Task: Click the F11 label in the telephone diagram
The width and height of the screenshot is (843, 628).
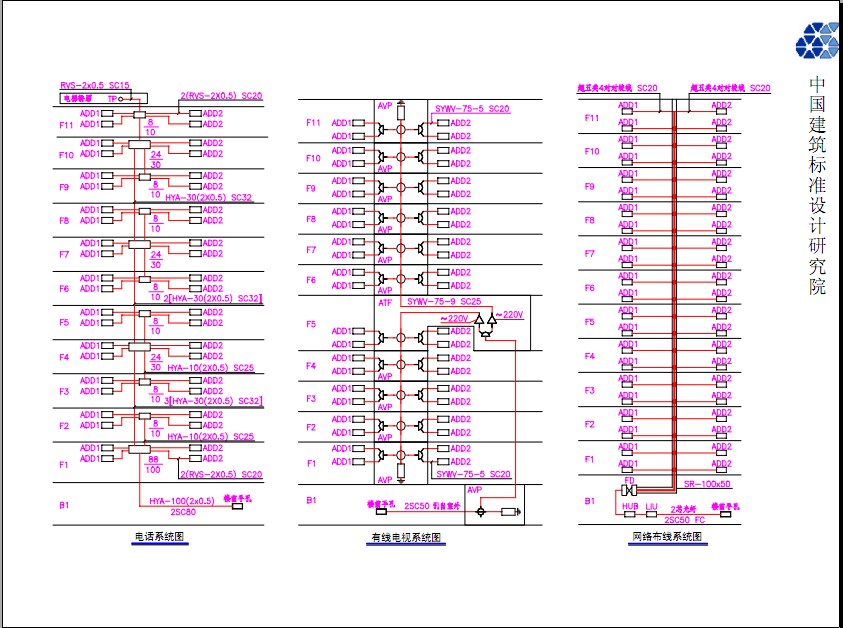Action: pyautogui.click(x=66, y=125)
